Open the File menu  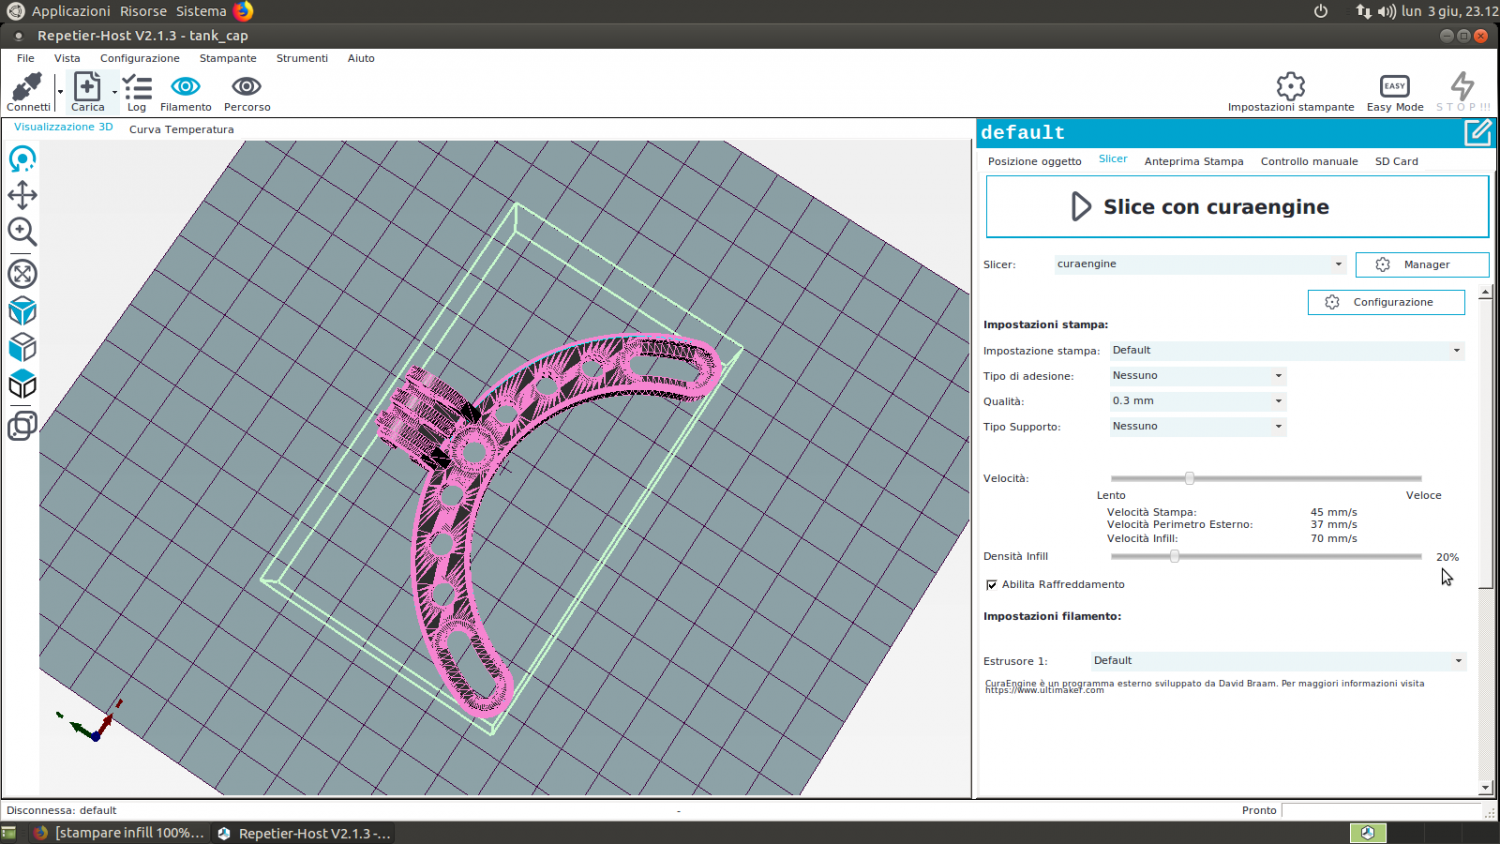coord(26,58)
